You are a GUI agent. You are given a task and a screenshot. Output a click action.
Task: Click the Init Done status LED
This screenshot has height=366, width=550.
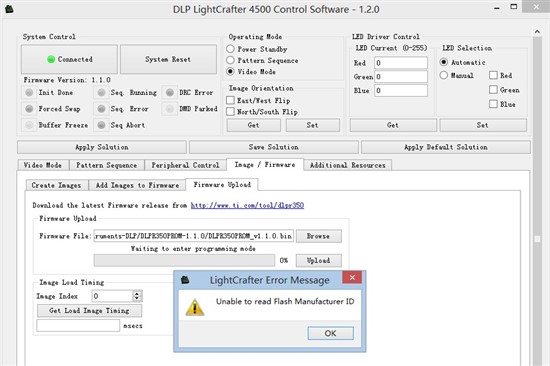[29, 92]
